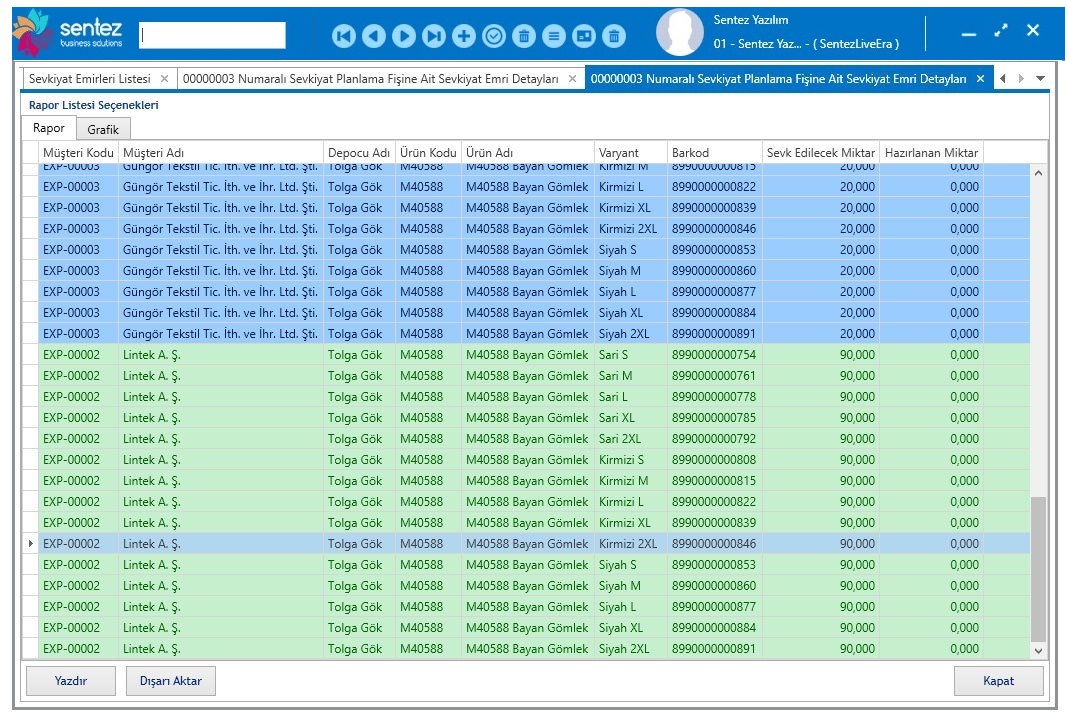The height and width of the screenshot is (715, 1067).
Task: Click the trash icon beside the checkmark
Action: (x=523, y=36)
